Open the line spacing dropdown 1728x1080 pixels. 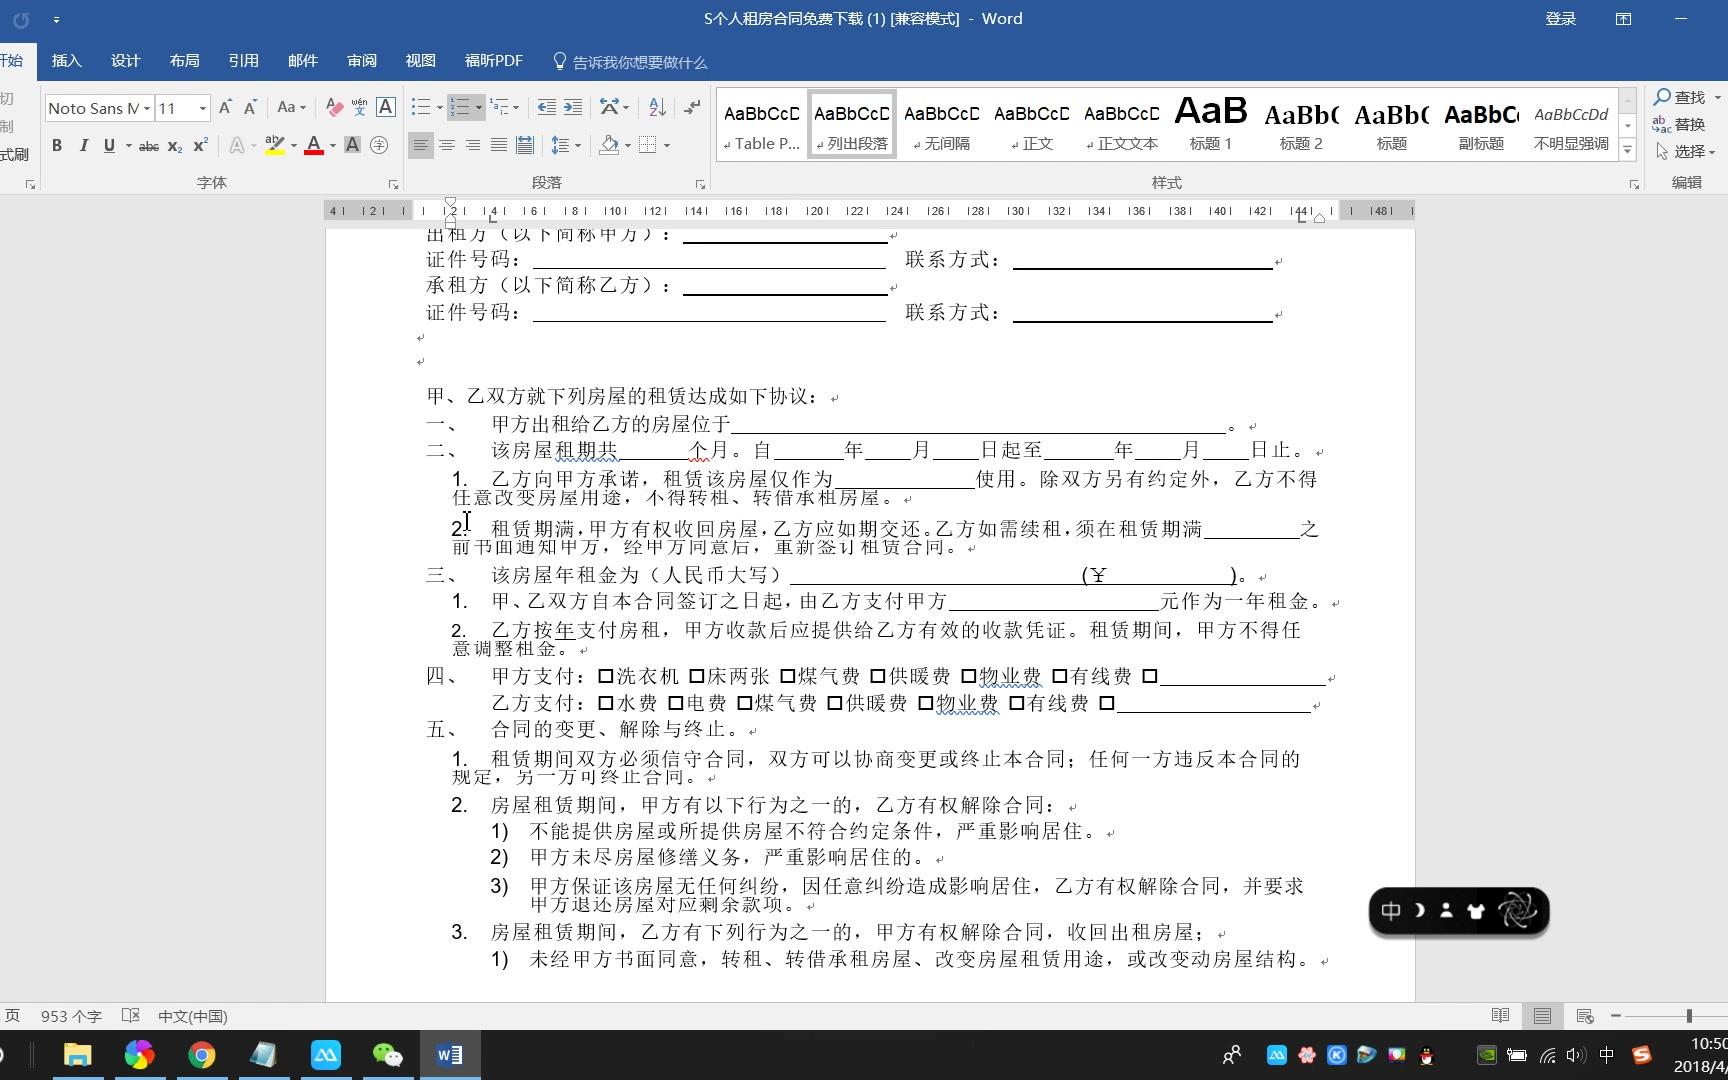pos(566,145)
